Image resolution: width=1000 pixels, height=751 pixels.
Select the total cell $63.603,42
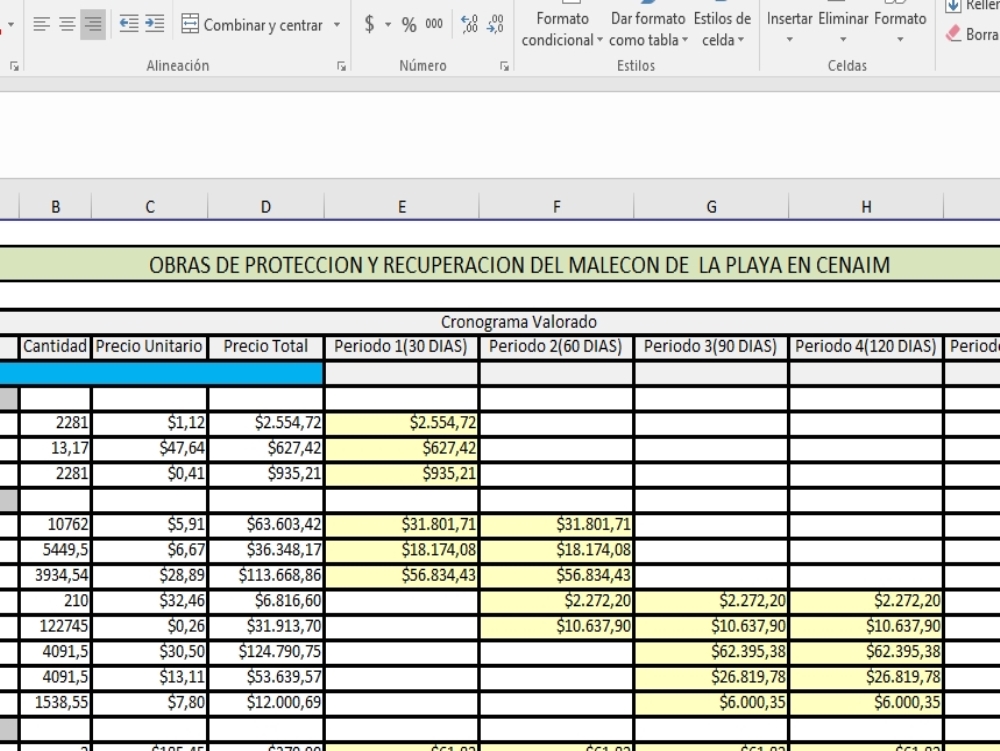click(x=266, y=525)
